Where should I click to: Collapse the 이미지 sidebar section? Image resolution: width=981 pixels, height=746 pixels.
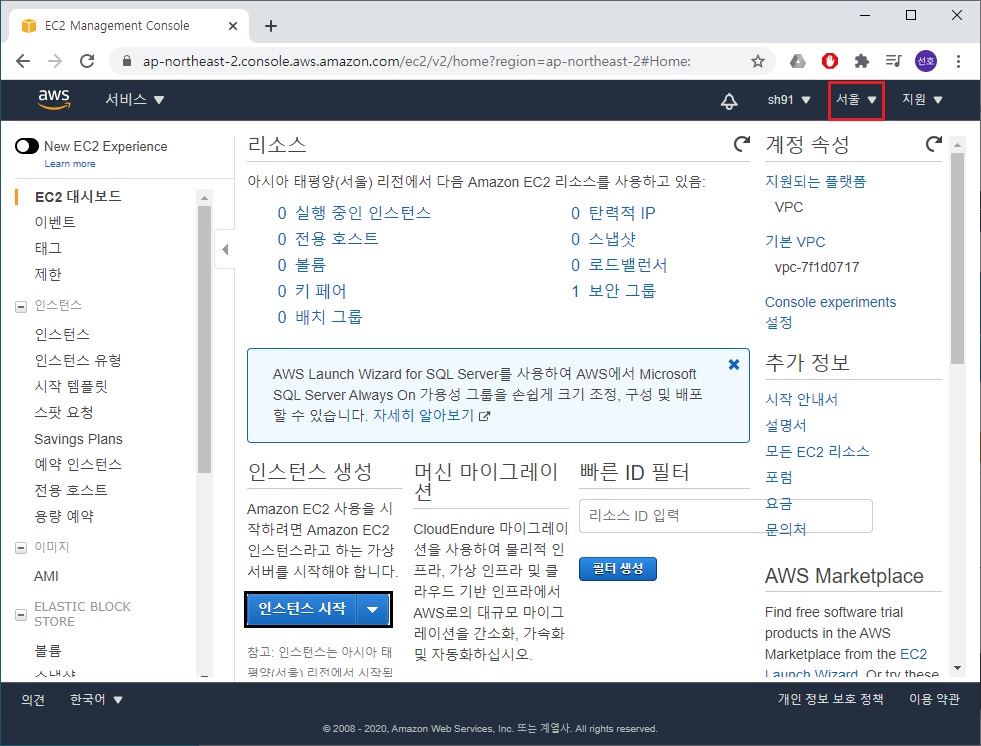click(21, 548)
